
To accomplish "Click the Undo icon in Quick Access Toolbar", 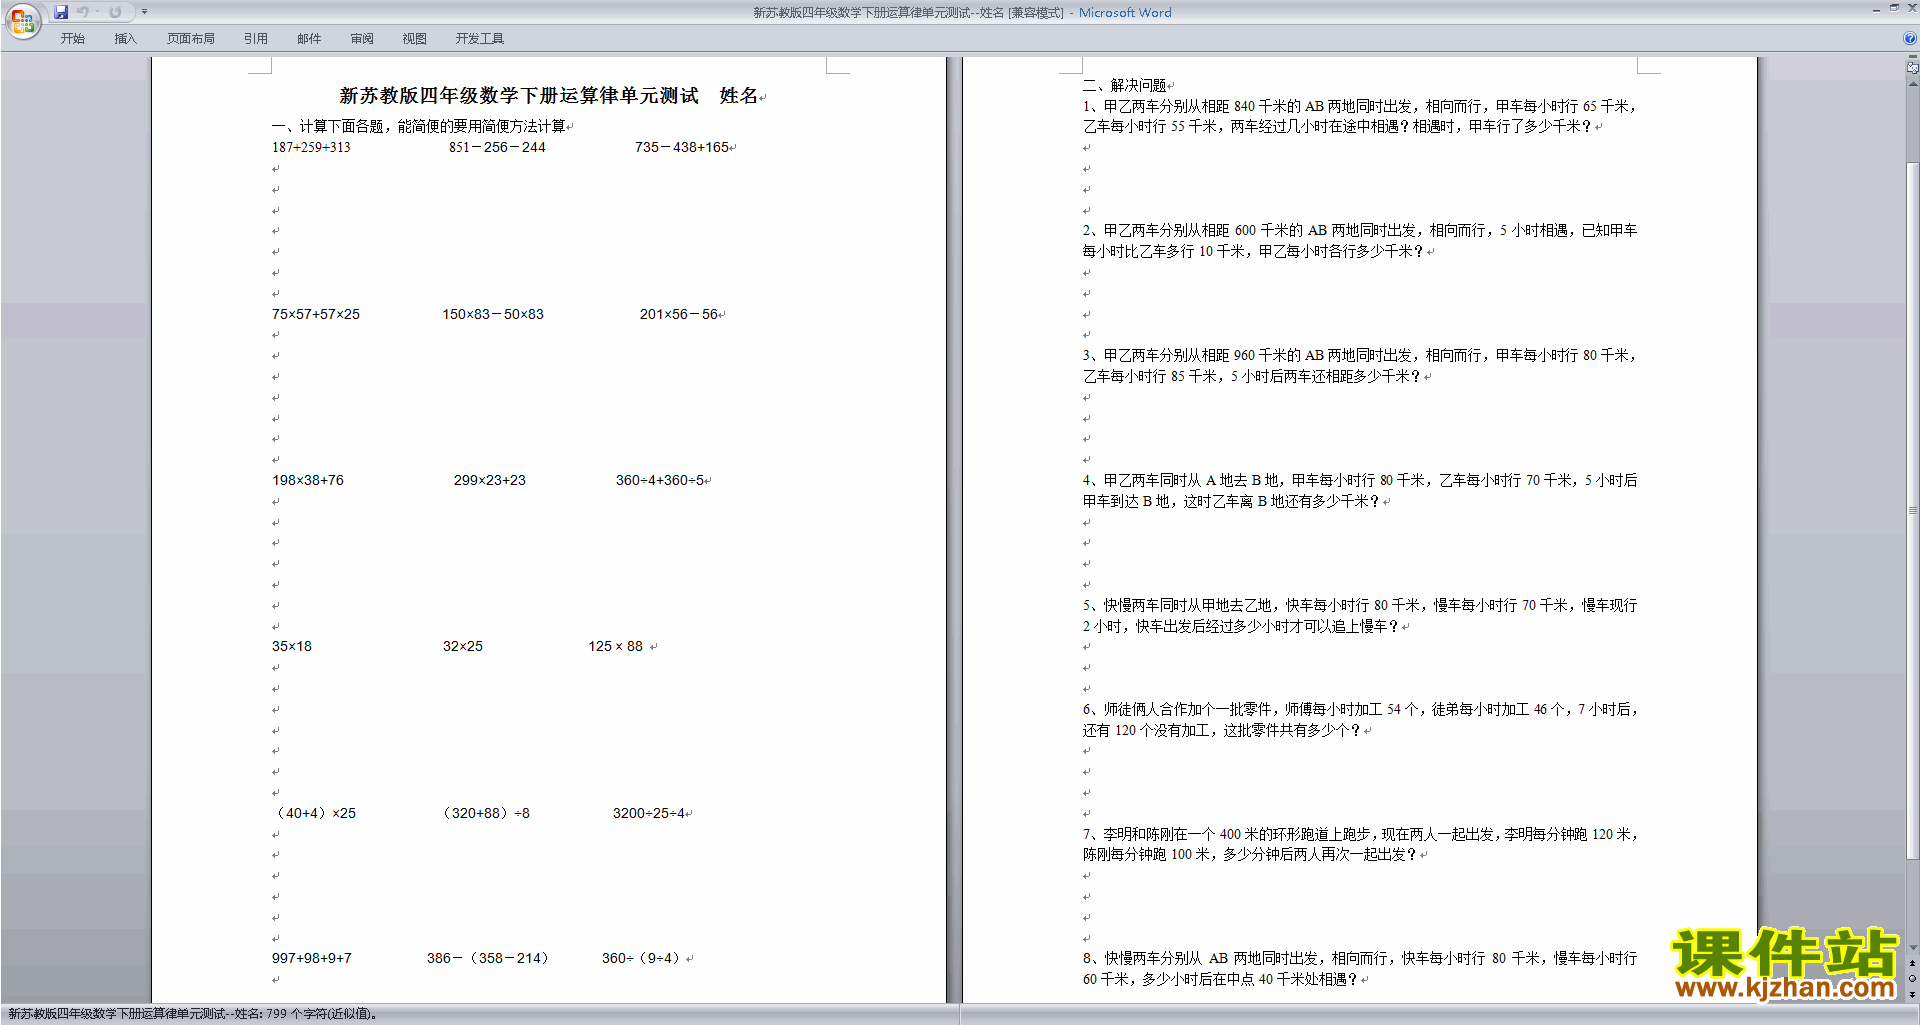I will click(x=83, y=12).
